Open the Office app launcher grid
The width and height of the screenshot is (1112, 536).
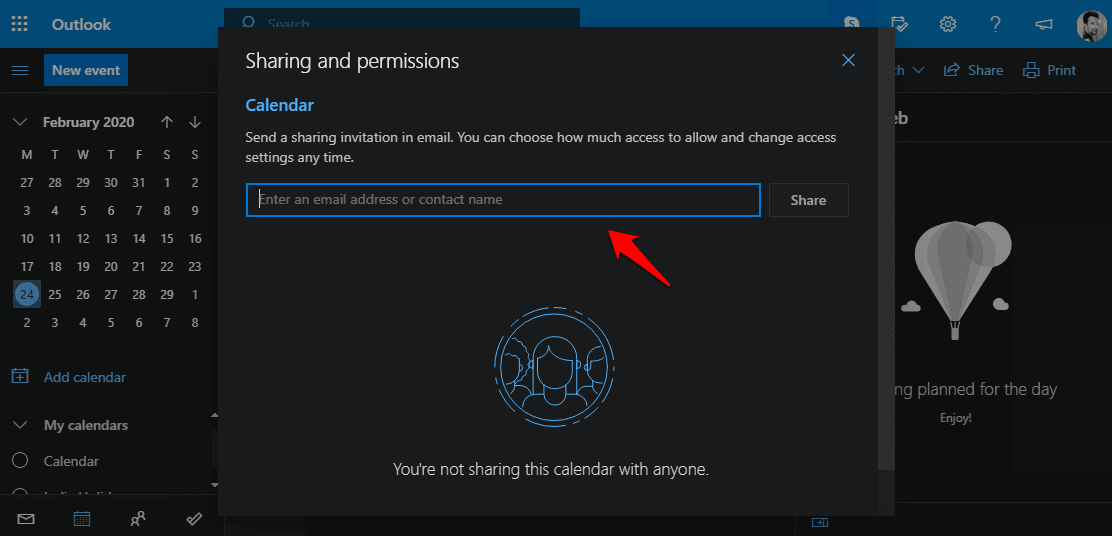(20, 24)
